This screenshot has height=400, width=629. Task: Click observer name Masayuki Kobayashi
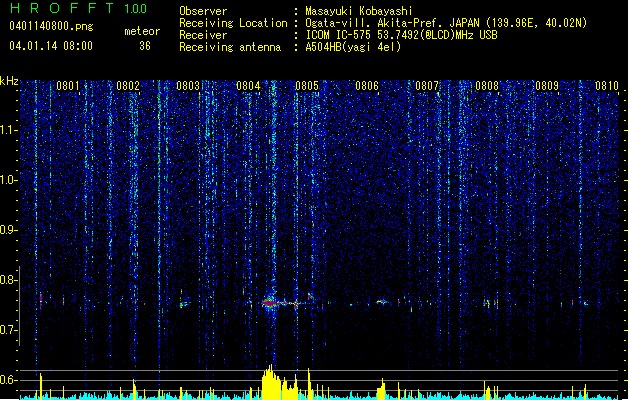[359, 11]
